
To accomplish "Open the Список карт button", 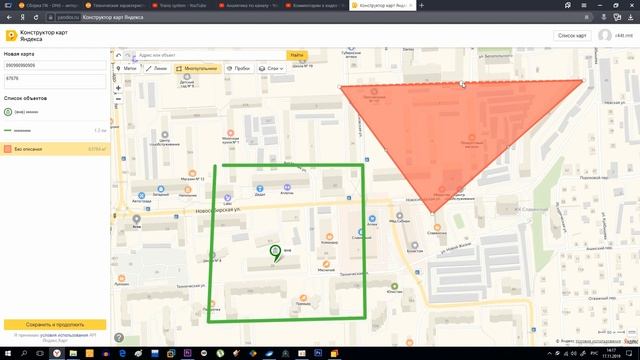I will point(572,36).
